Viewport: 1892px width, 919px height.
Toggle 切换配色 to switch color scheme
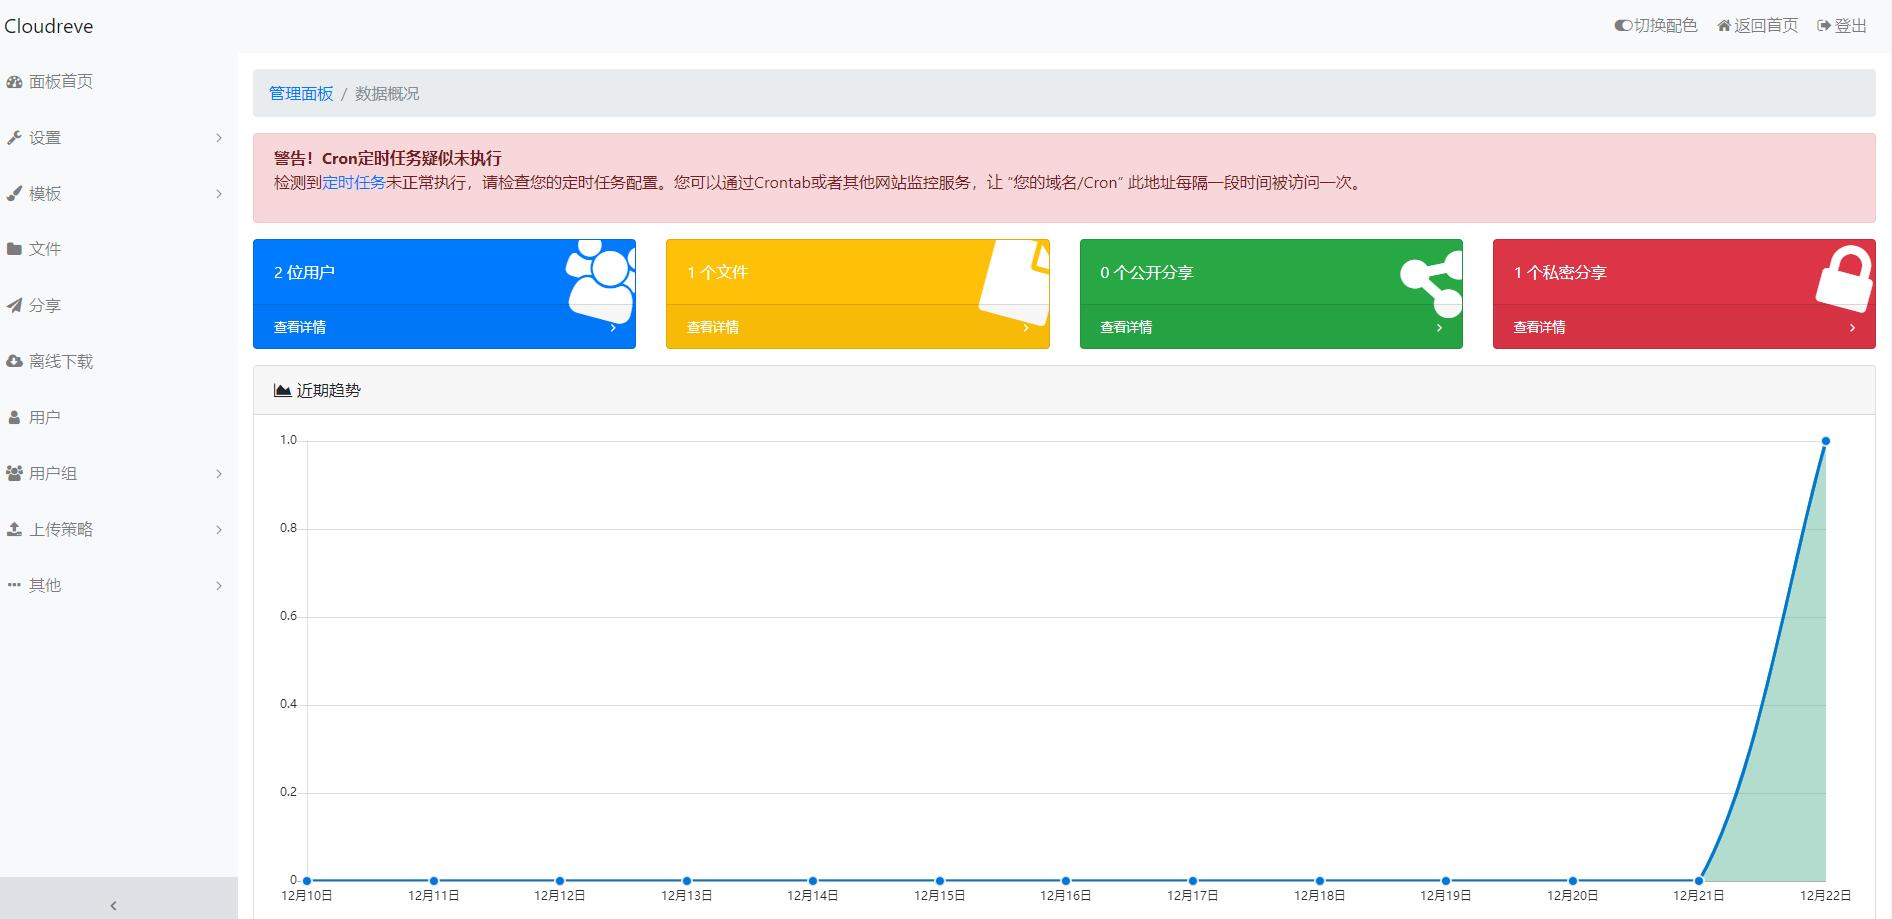(x=1655, y=25)
